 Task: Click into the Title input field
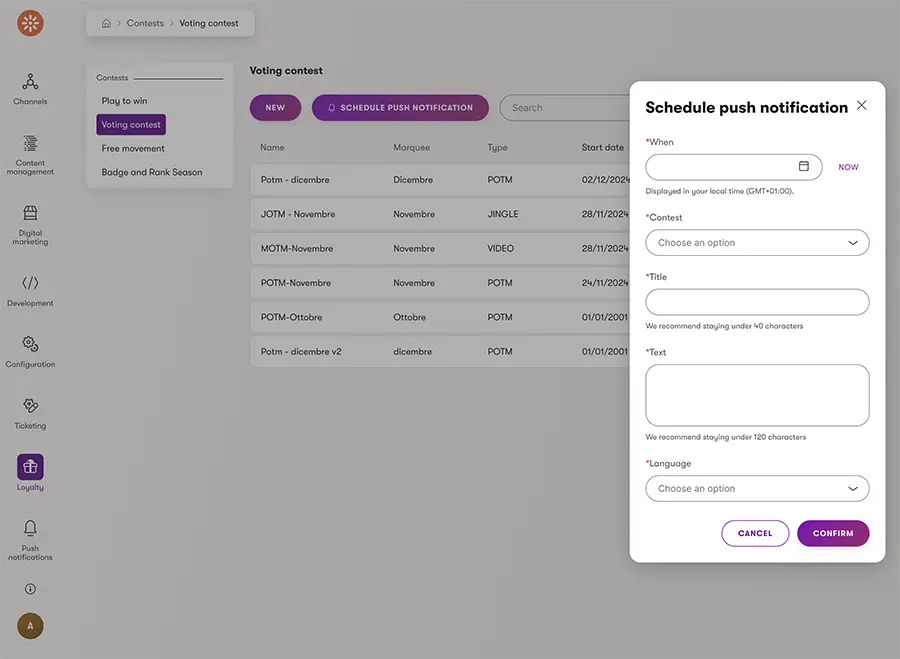click(x=757, y=302)
